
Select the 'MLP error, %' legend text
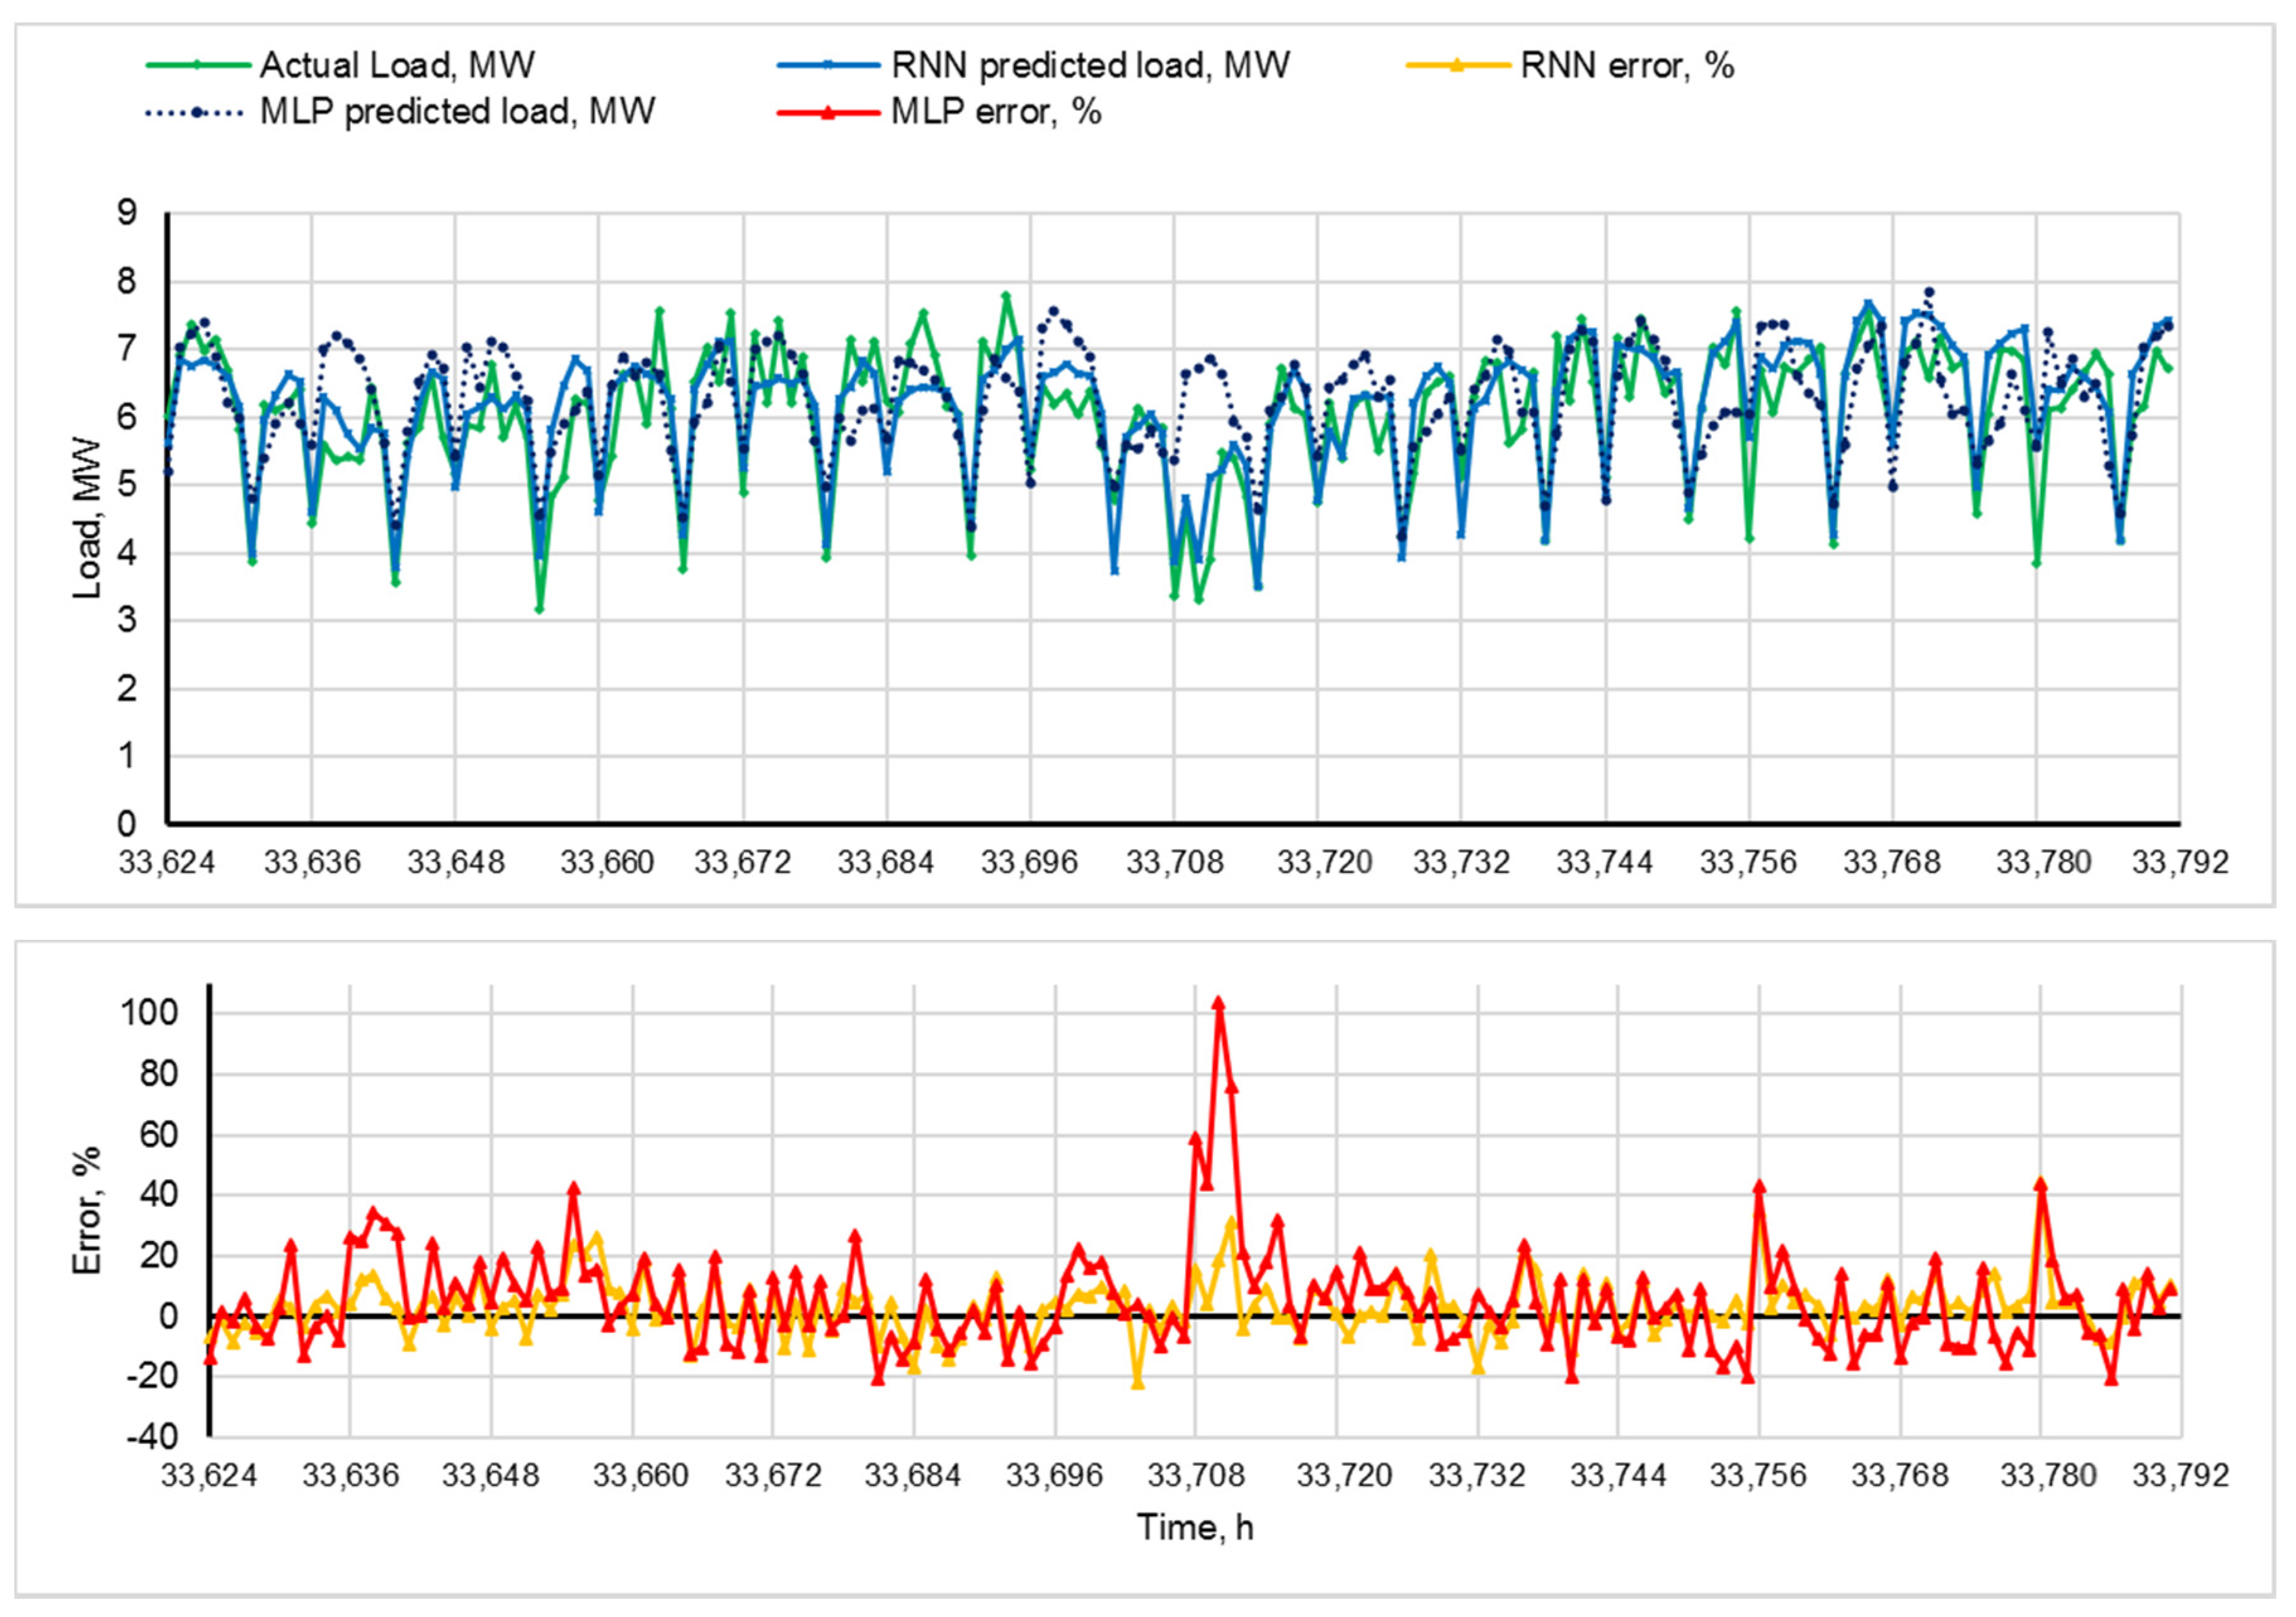(996, 112)
